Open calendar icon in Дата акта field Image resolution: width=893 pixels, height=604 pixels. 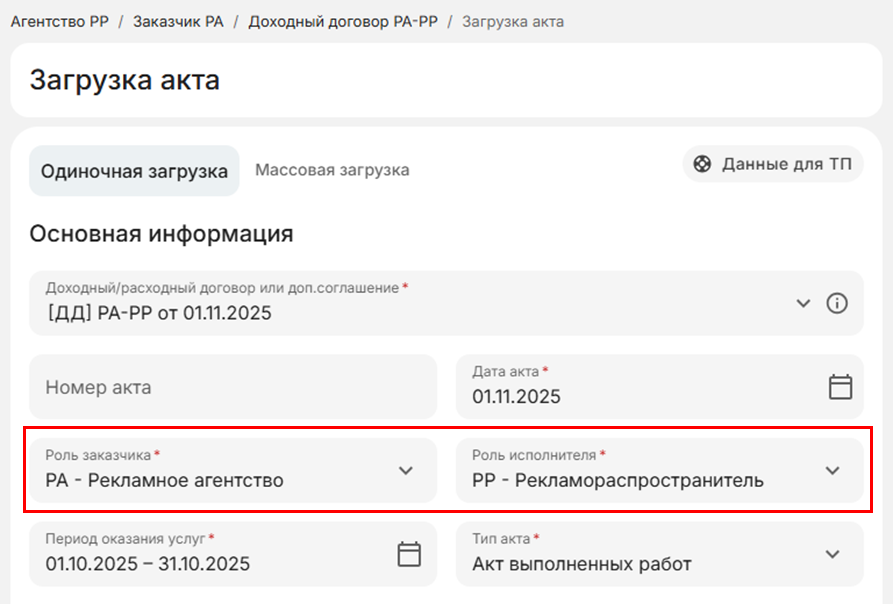click(840, 386)
